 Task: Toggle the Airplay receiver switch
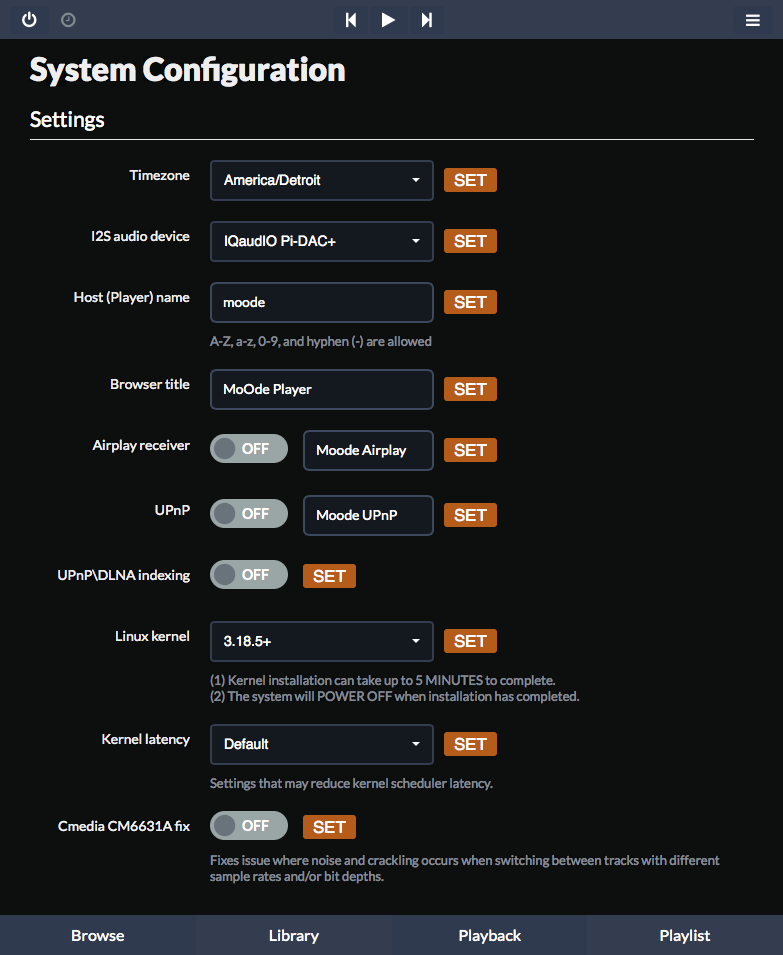248,449
